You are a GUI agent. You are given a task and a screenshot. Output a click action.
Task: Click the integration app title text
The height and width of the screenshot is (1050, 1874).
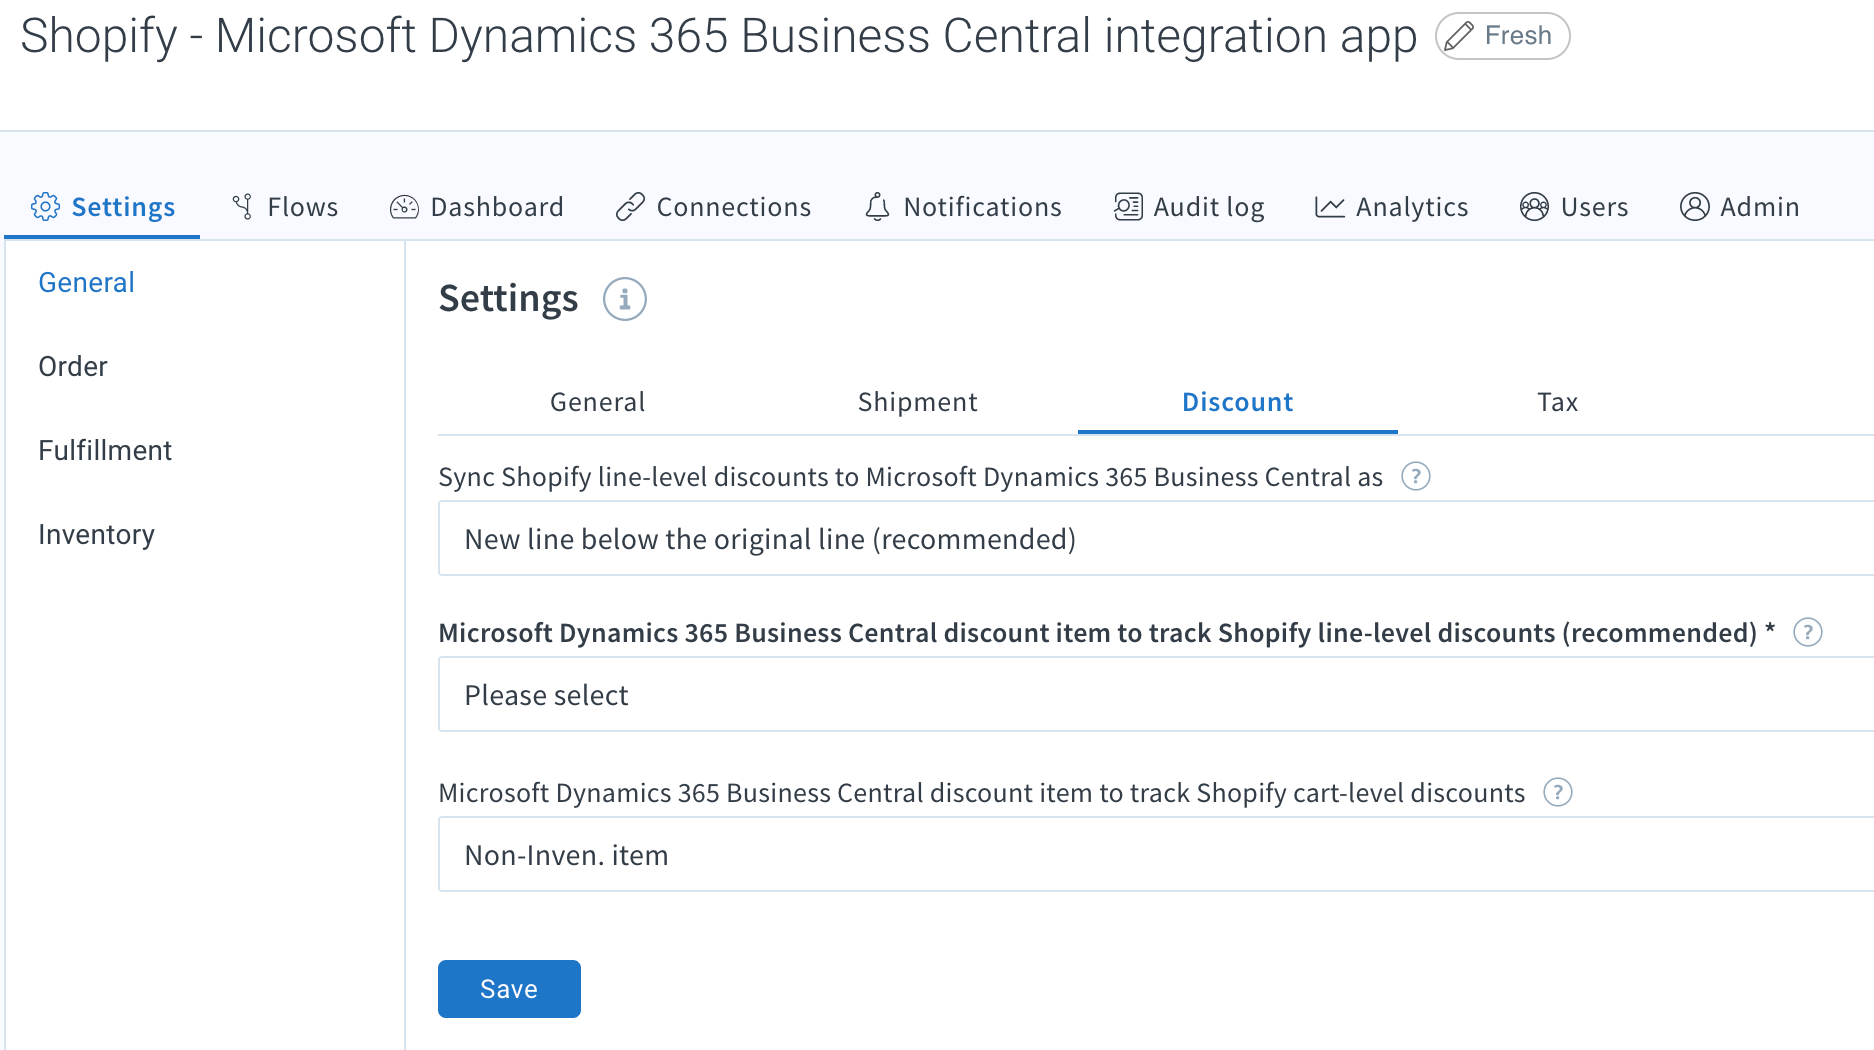click(x=718, y=36)
